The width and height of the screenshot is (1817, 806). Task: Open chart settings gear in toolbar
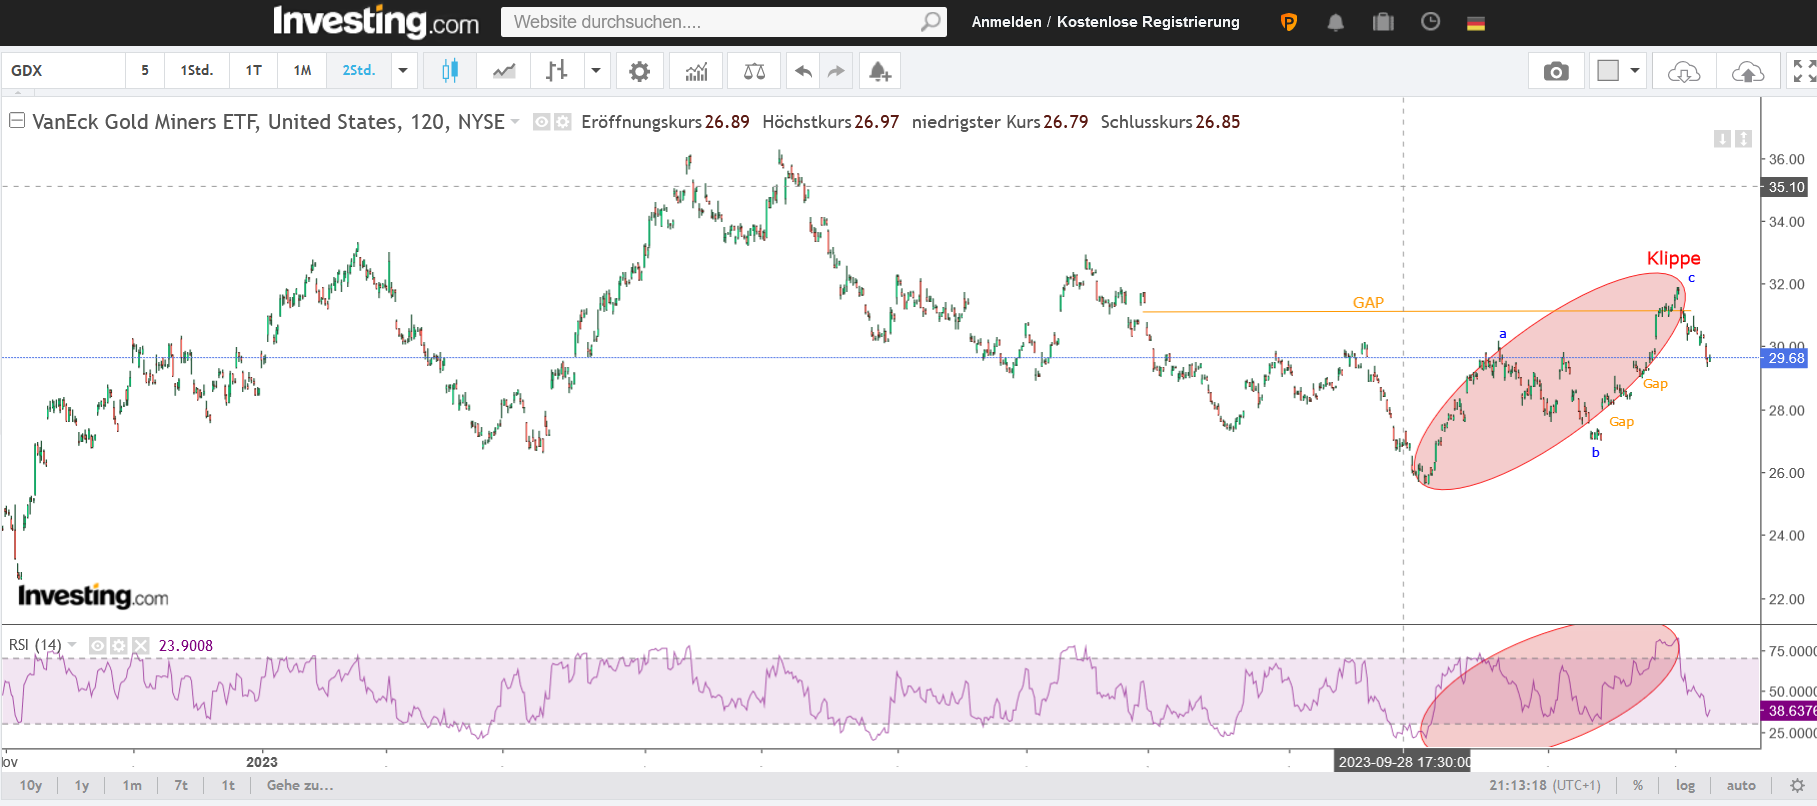click(639, 71)
